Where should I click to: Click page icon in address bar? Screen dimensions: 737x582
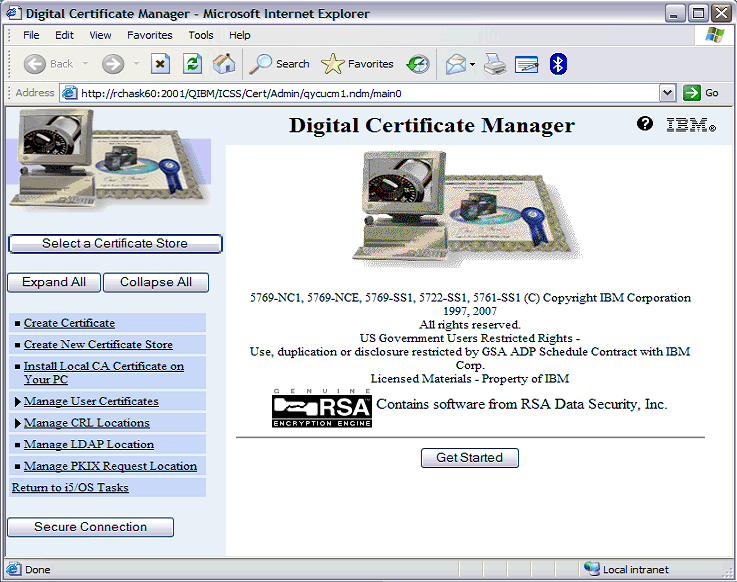[70, 93]
